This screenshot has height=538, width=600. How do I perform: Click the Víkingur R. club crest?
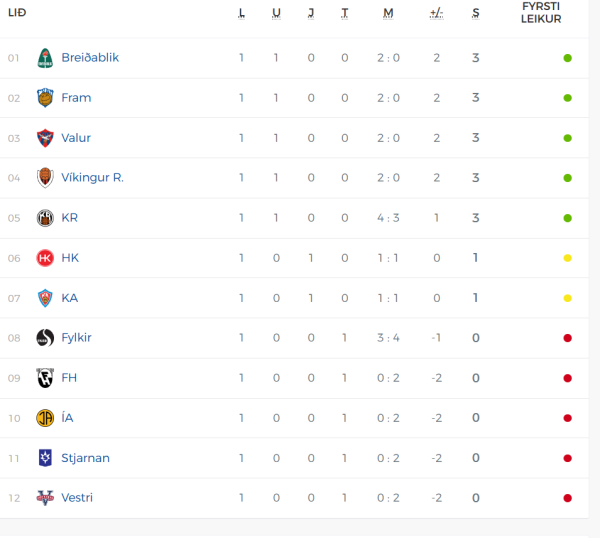coord(45,178)
